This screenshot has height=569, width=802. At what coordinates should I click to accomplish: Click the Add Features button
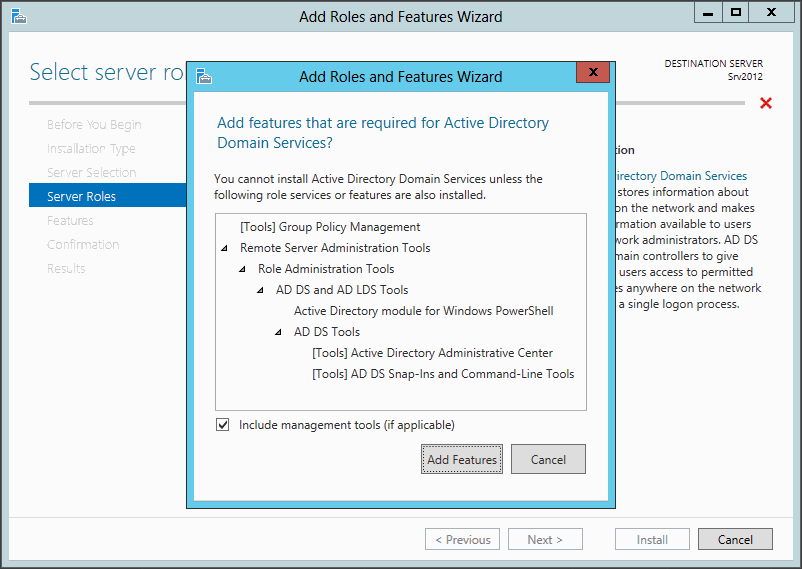(462, 459)
